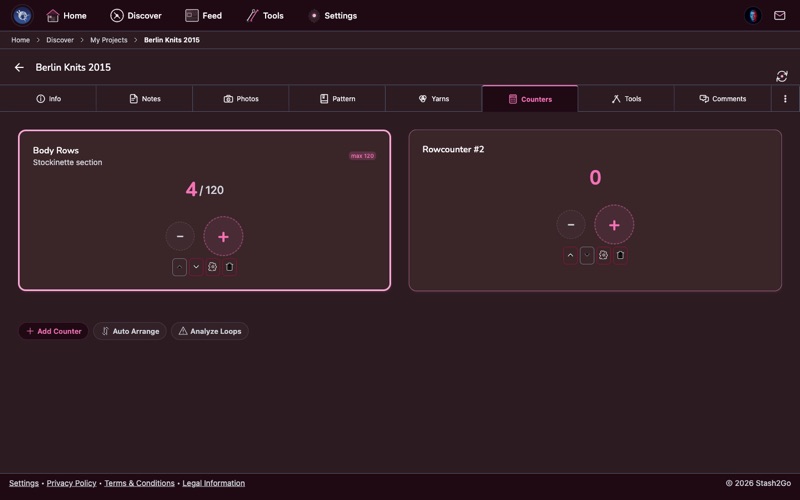Click the plus button on Rowcounter #2
Viewport: 800px width, 500px height.
click(x=614, y=225)
